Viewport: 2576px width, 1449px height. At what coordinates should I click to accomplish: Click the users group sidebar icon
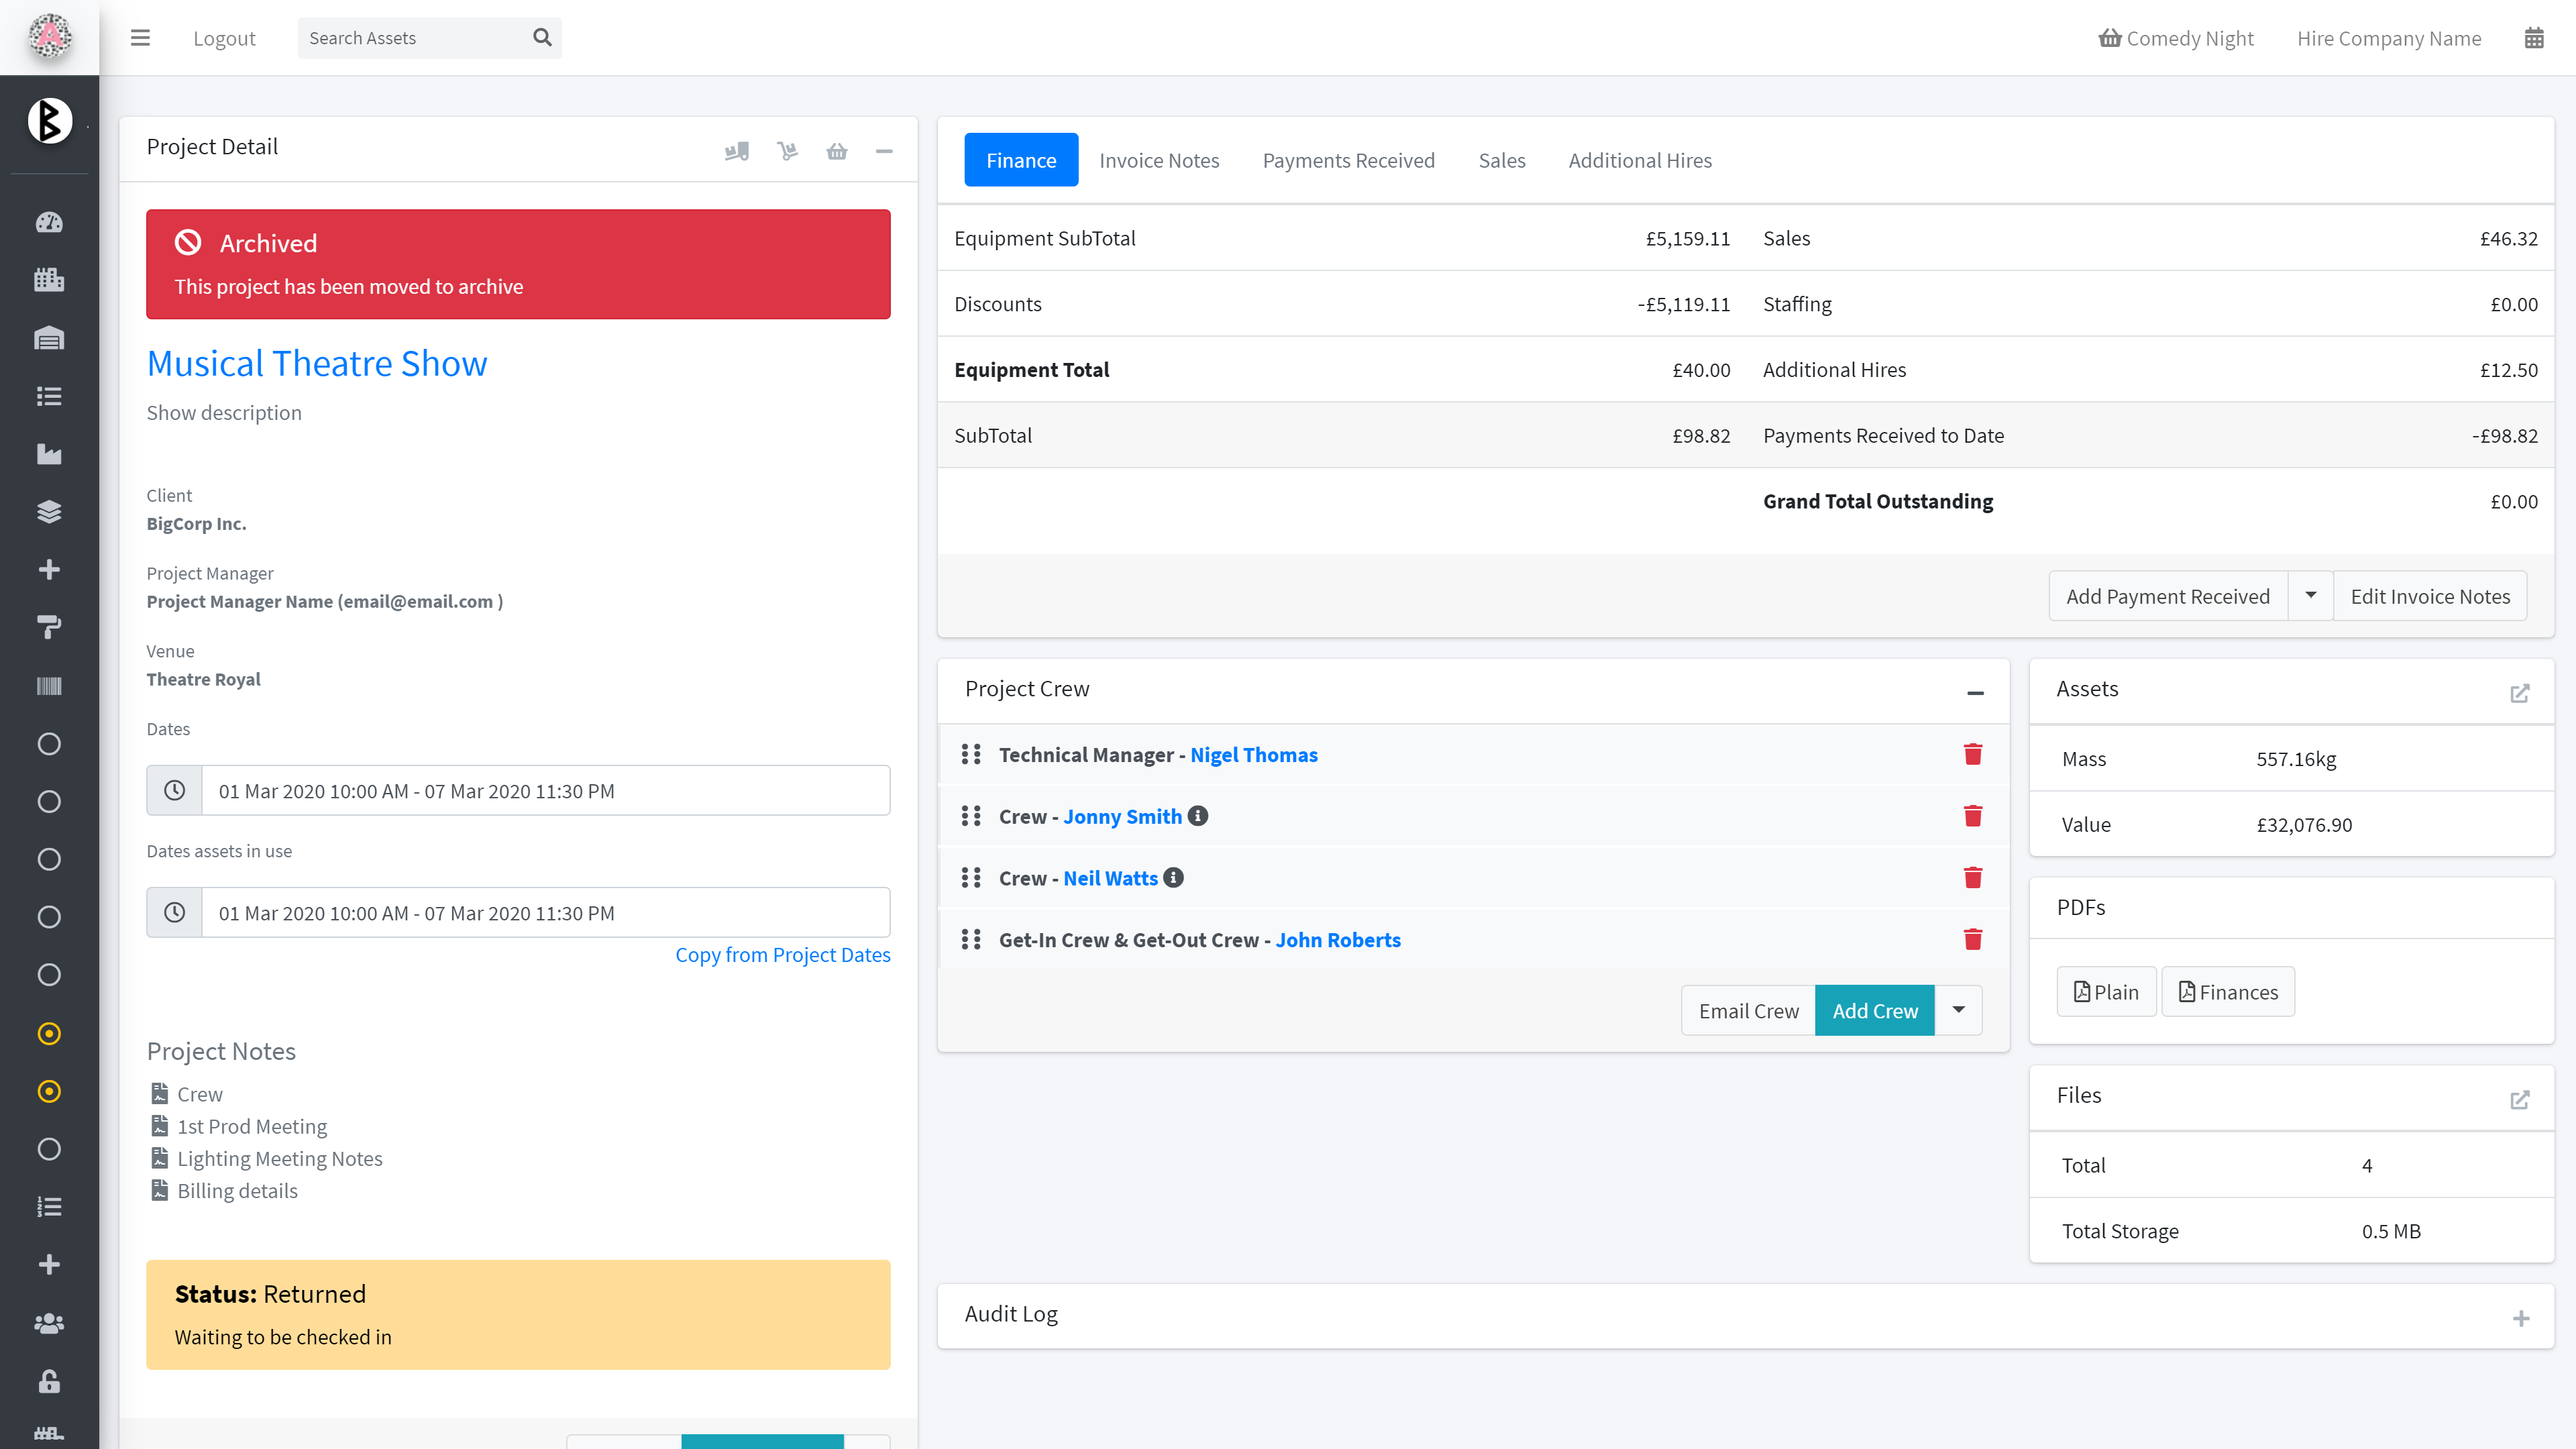[x=49, y=1323]
